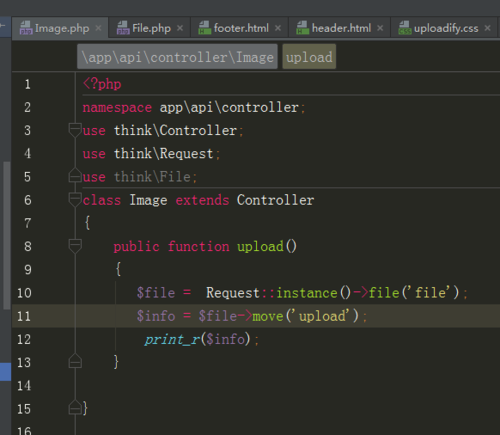Click the <?php opening tag
This screenshot has width=500, height=435.
pyautogui.click(x=102, y=84)
